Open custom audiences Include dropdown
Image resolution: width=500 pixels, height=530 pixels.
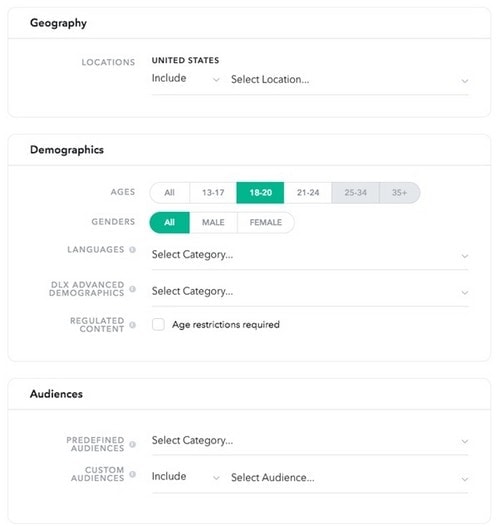tap(186, 477)
